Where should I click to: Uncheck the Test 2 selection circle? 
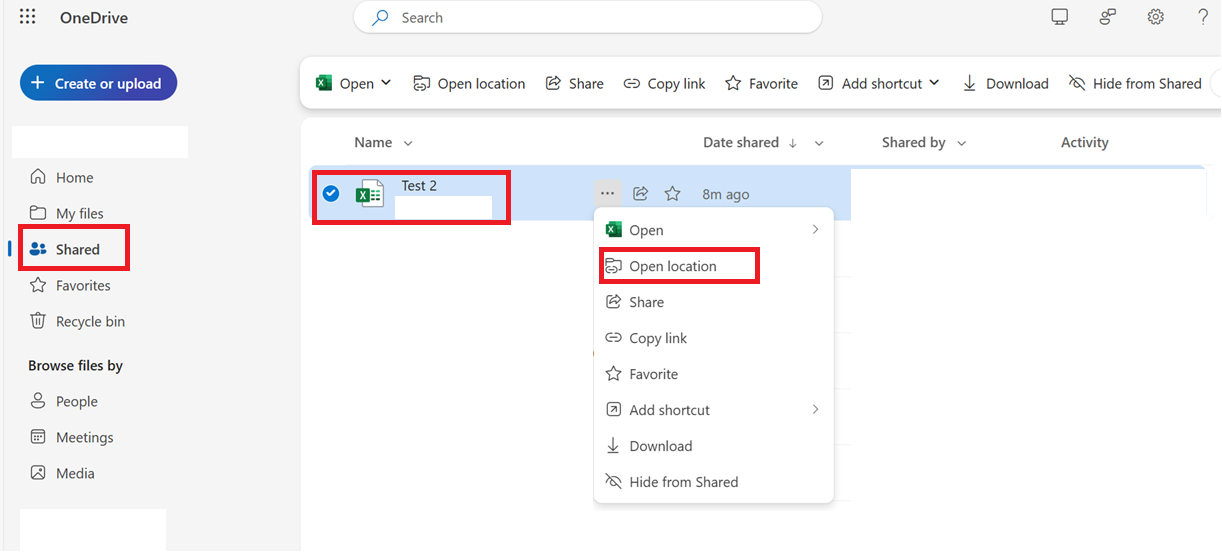(331, 194)
